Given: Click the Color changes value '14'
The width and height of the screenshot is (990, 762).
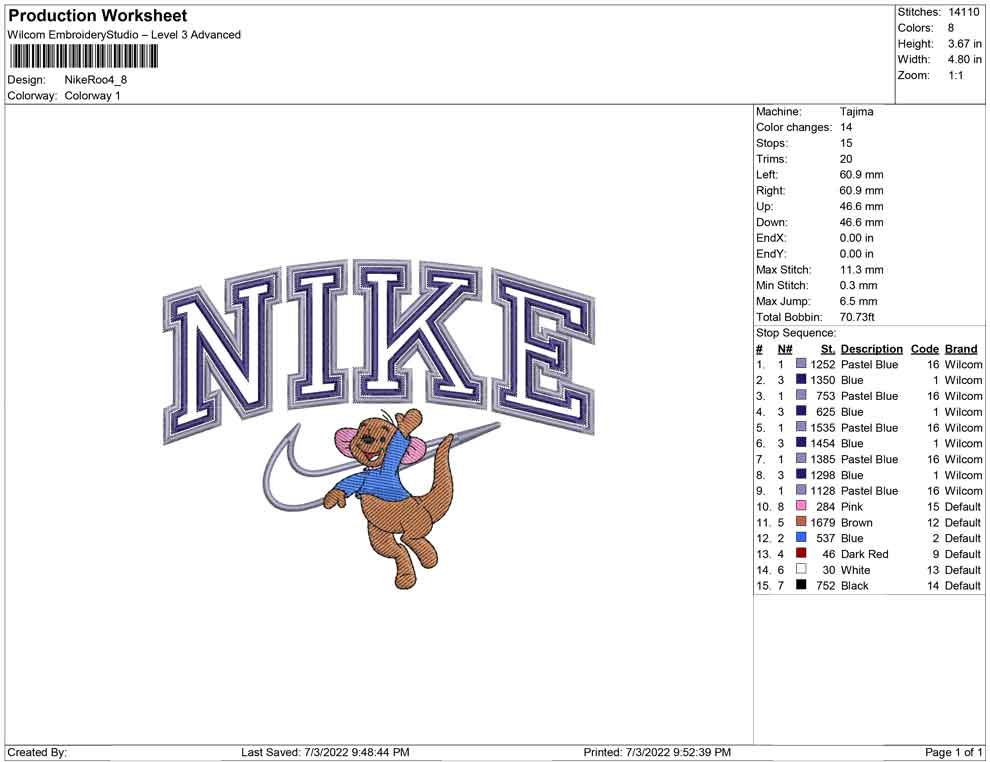Looking at the screenshot, I should pyautogui.click(x=846, y=128).
